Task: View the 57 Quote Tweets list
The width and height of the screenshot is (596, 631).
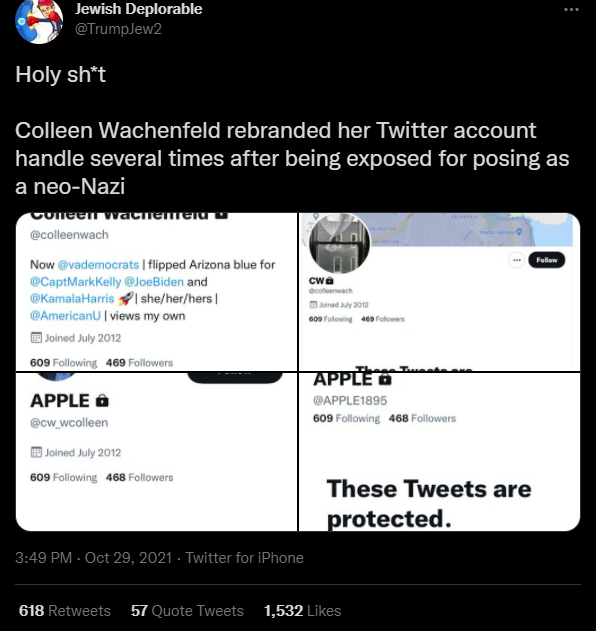Action: (x=187, y=610)
